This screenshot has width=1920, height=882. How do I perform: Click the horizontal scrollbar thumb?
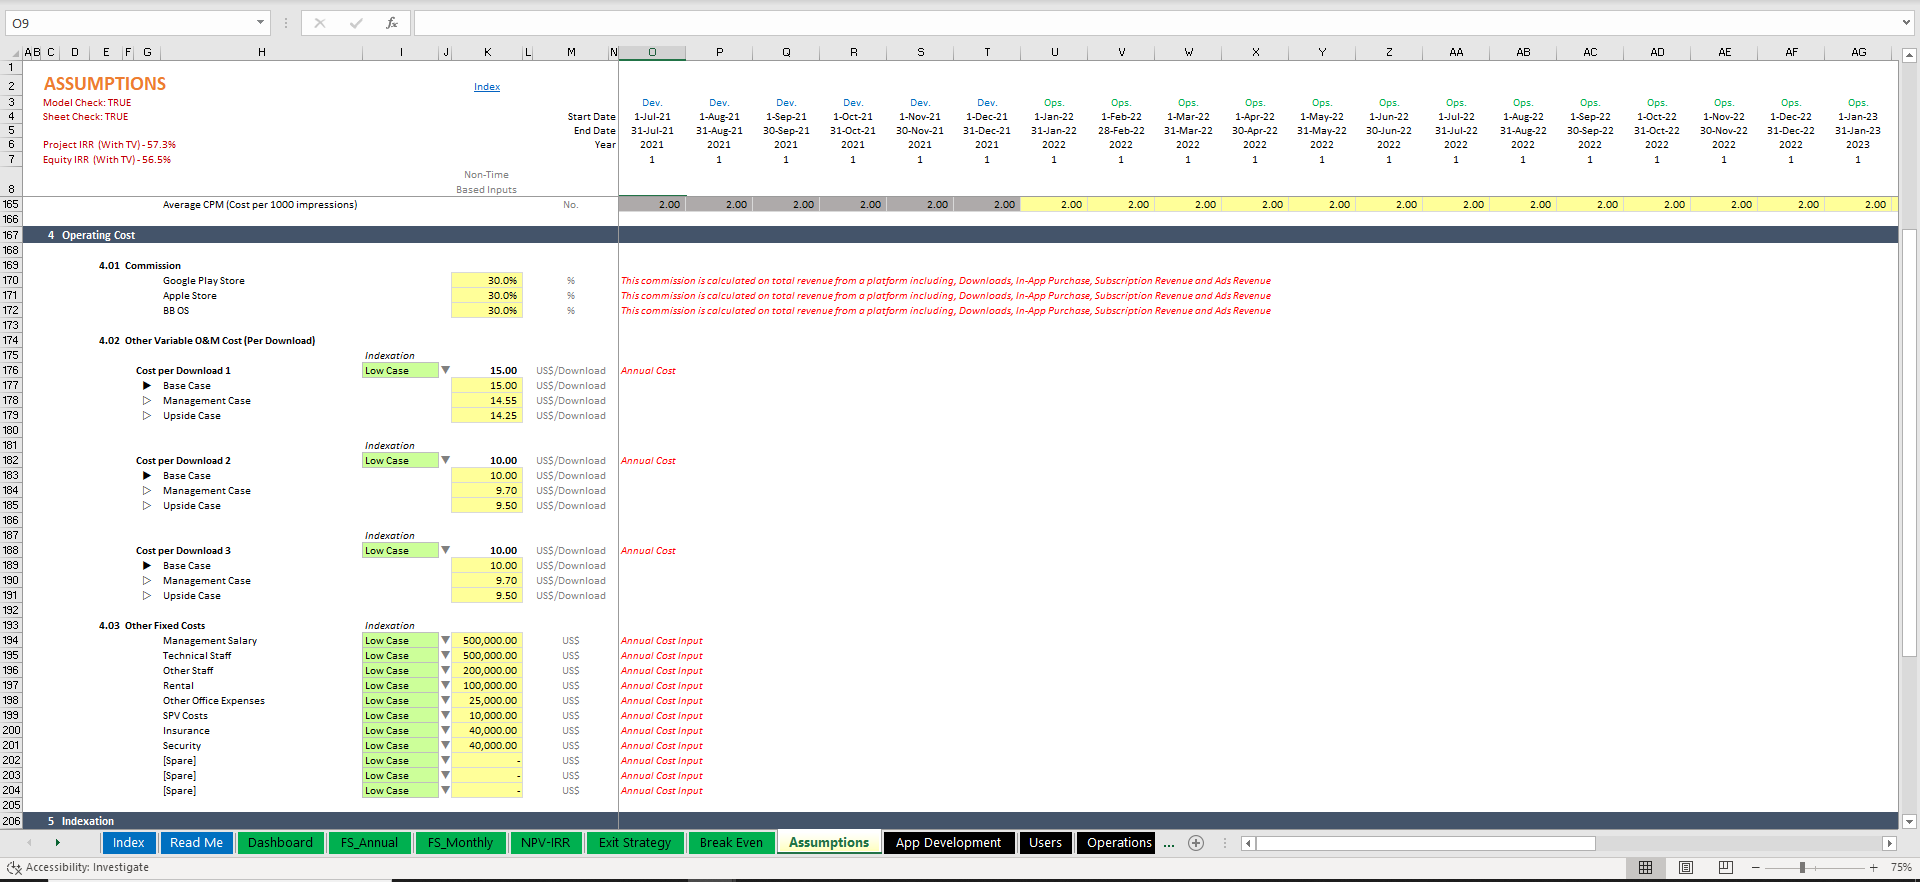coord(1427,843)
